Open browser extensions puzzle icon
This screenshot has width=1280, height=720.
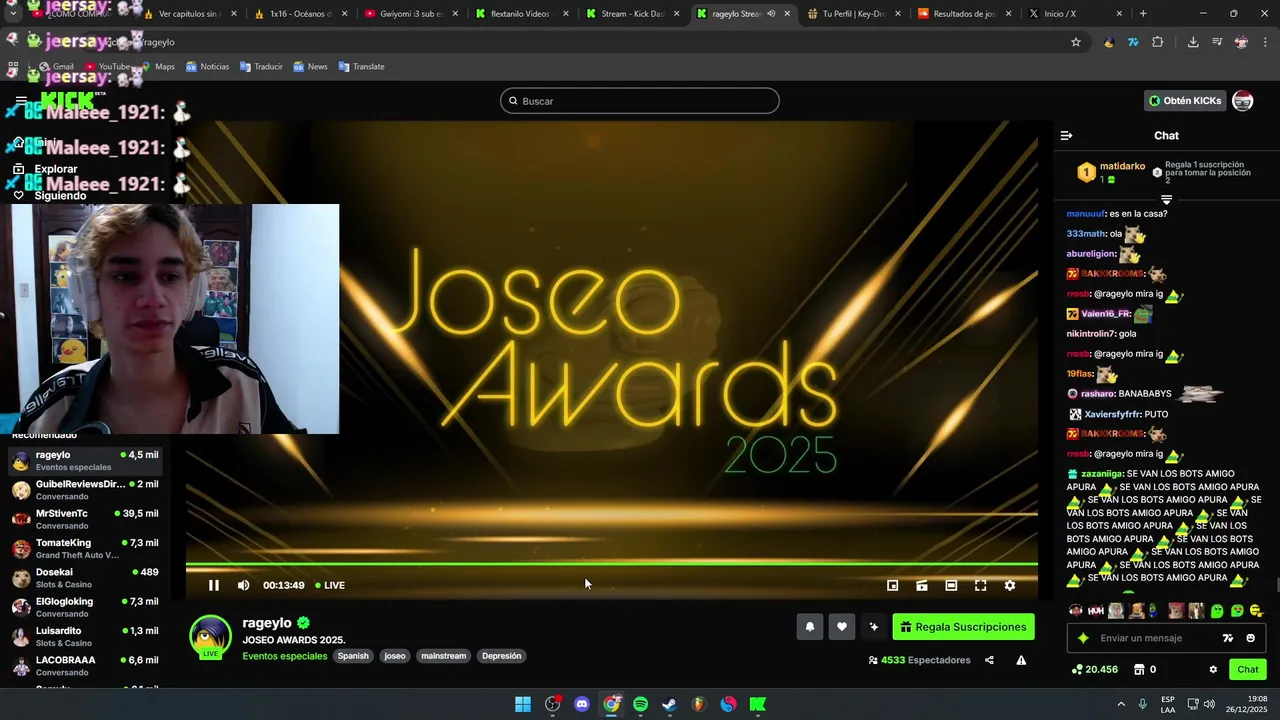click(x=1158, y=42)
